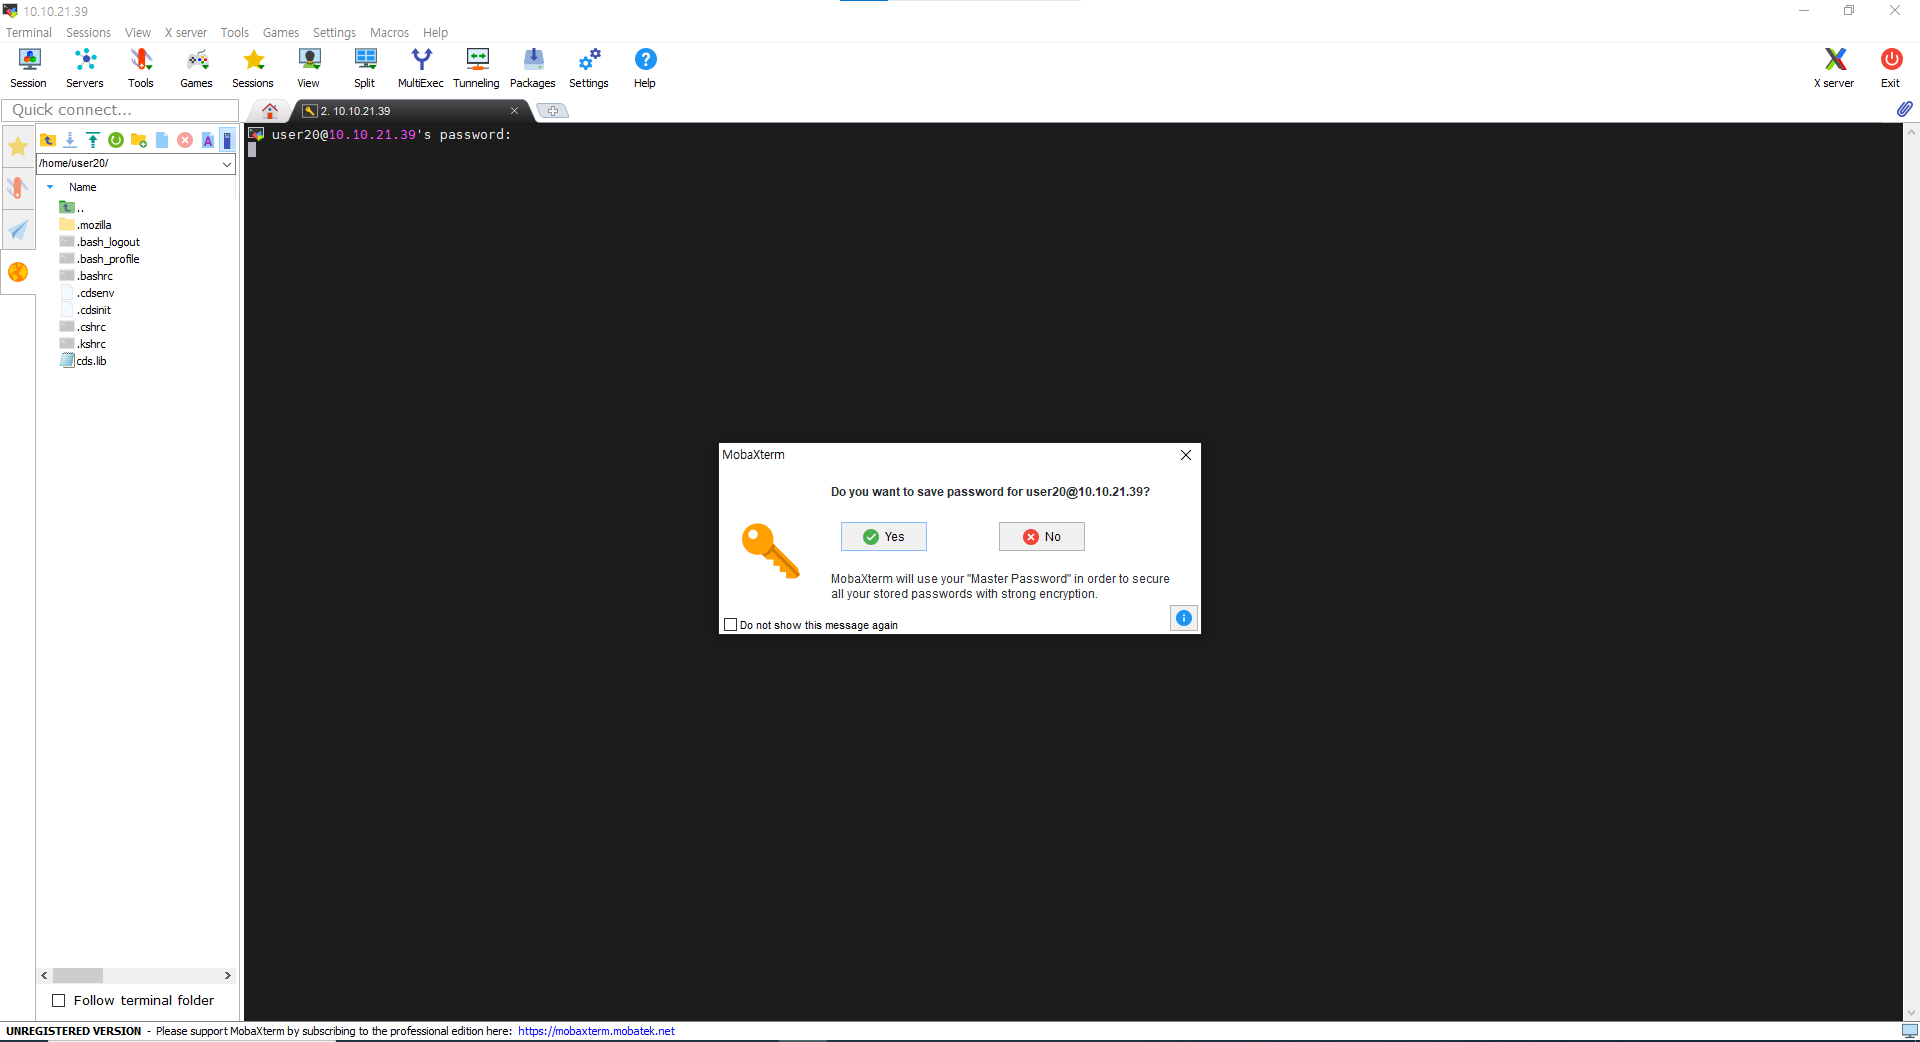Open the Terminal menu

[x=29, y=33]
